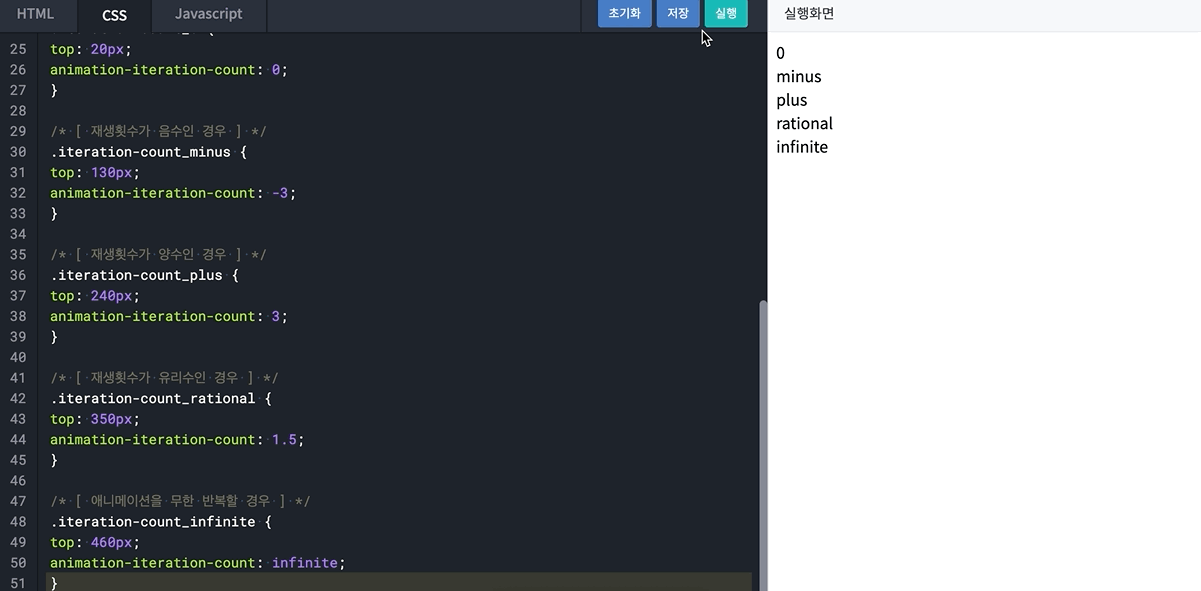The width and height of the screenshot is (1201, 591).
Task: Select the 'rational' output text
Action: [804, 123]
